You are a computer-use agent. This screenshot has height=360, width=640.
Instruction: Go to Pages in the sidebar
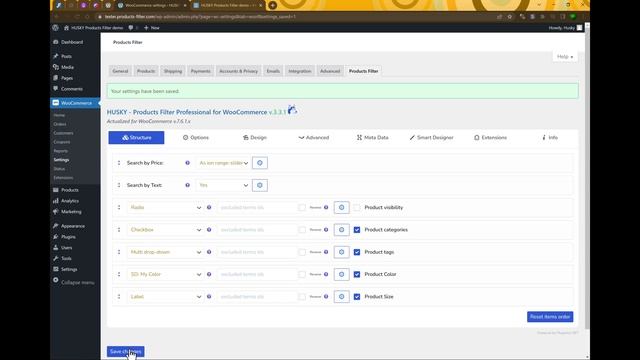pyautogui.click(x=67, y=78)
